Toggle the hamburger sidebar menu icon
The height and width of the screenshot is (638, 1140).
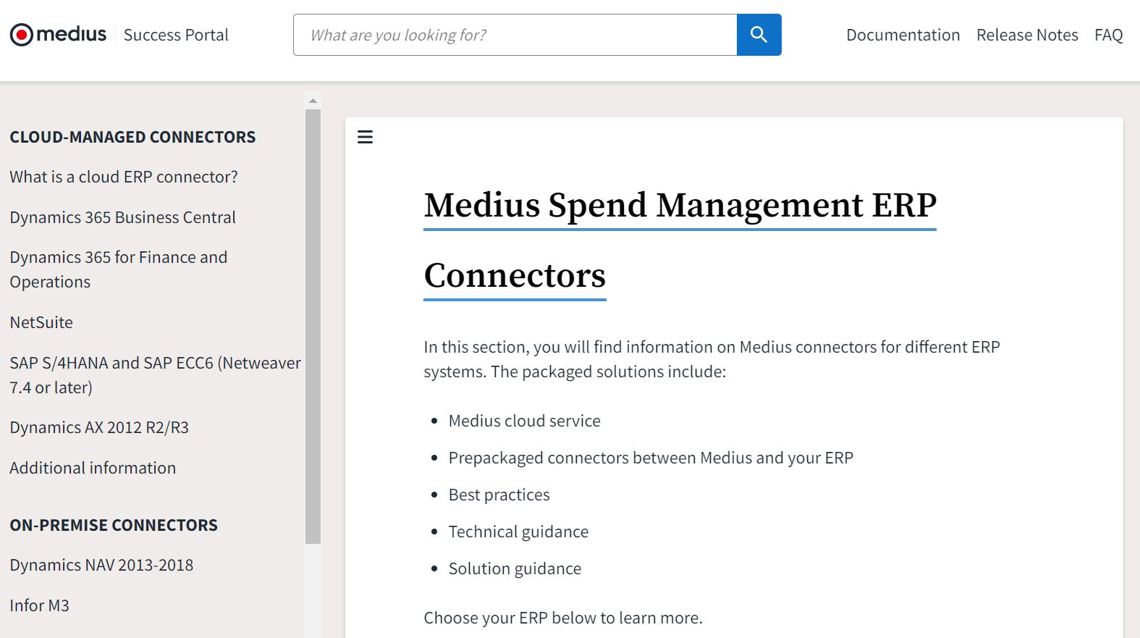click(365, 137)
